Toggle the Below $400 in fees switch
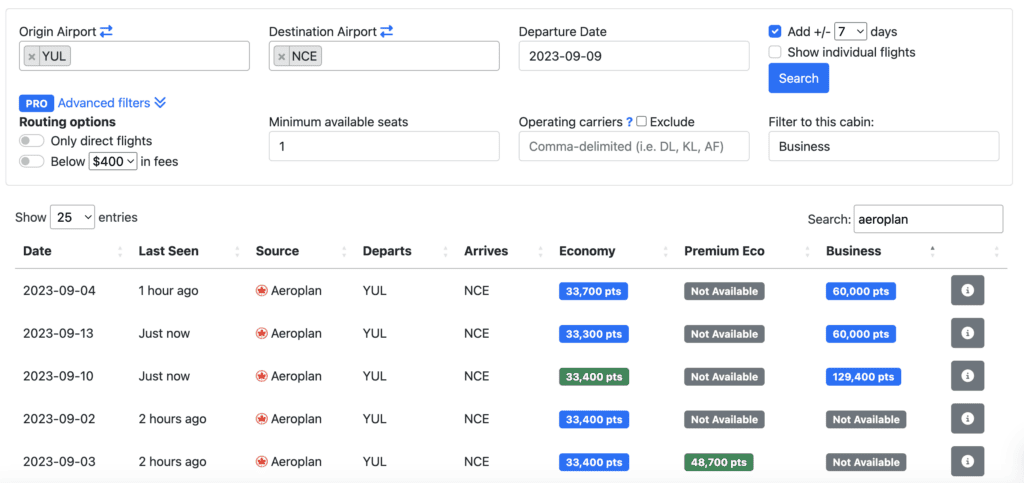1024x483 pixels. point(31,161)
